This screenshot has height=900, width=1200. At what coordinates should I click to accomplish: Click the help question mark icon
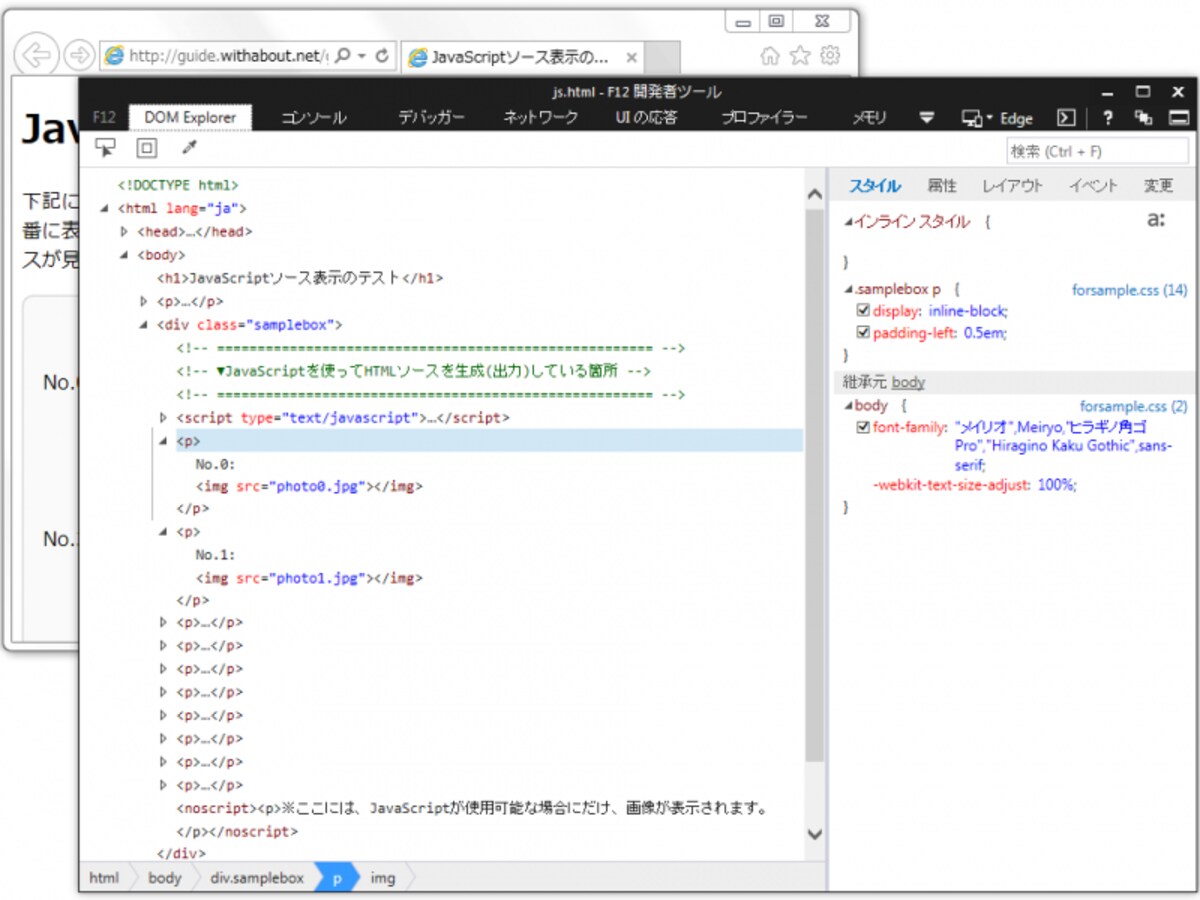tap(1108, 118)
